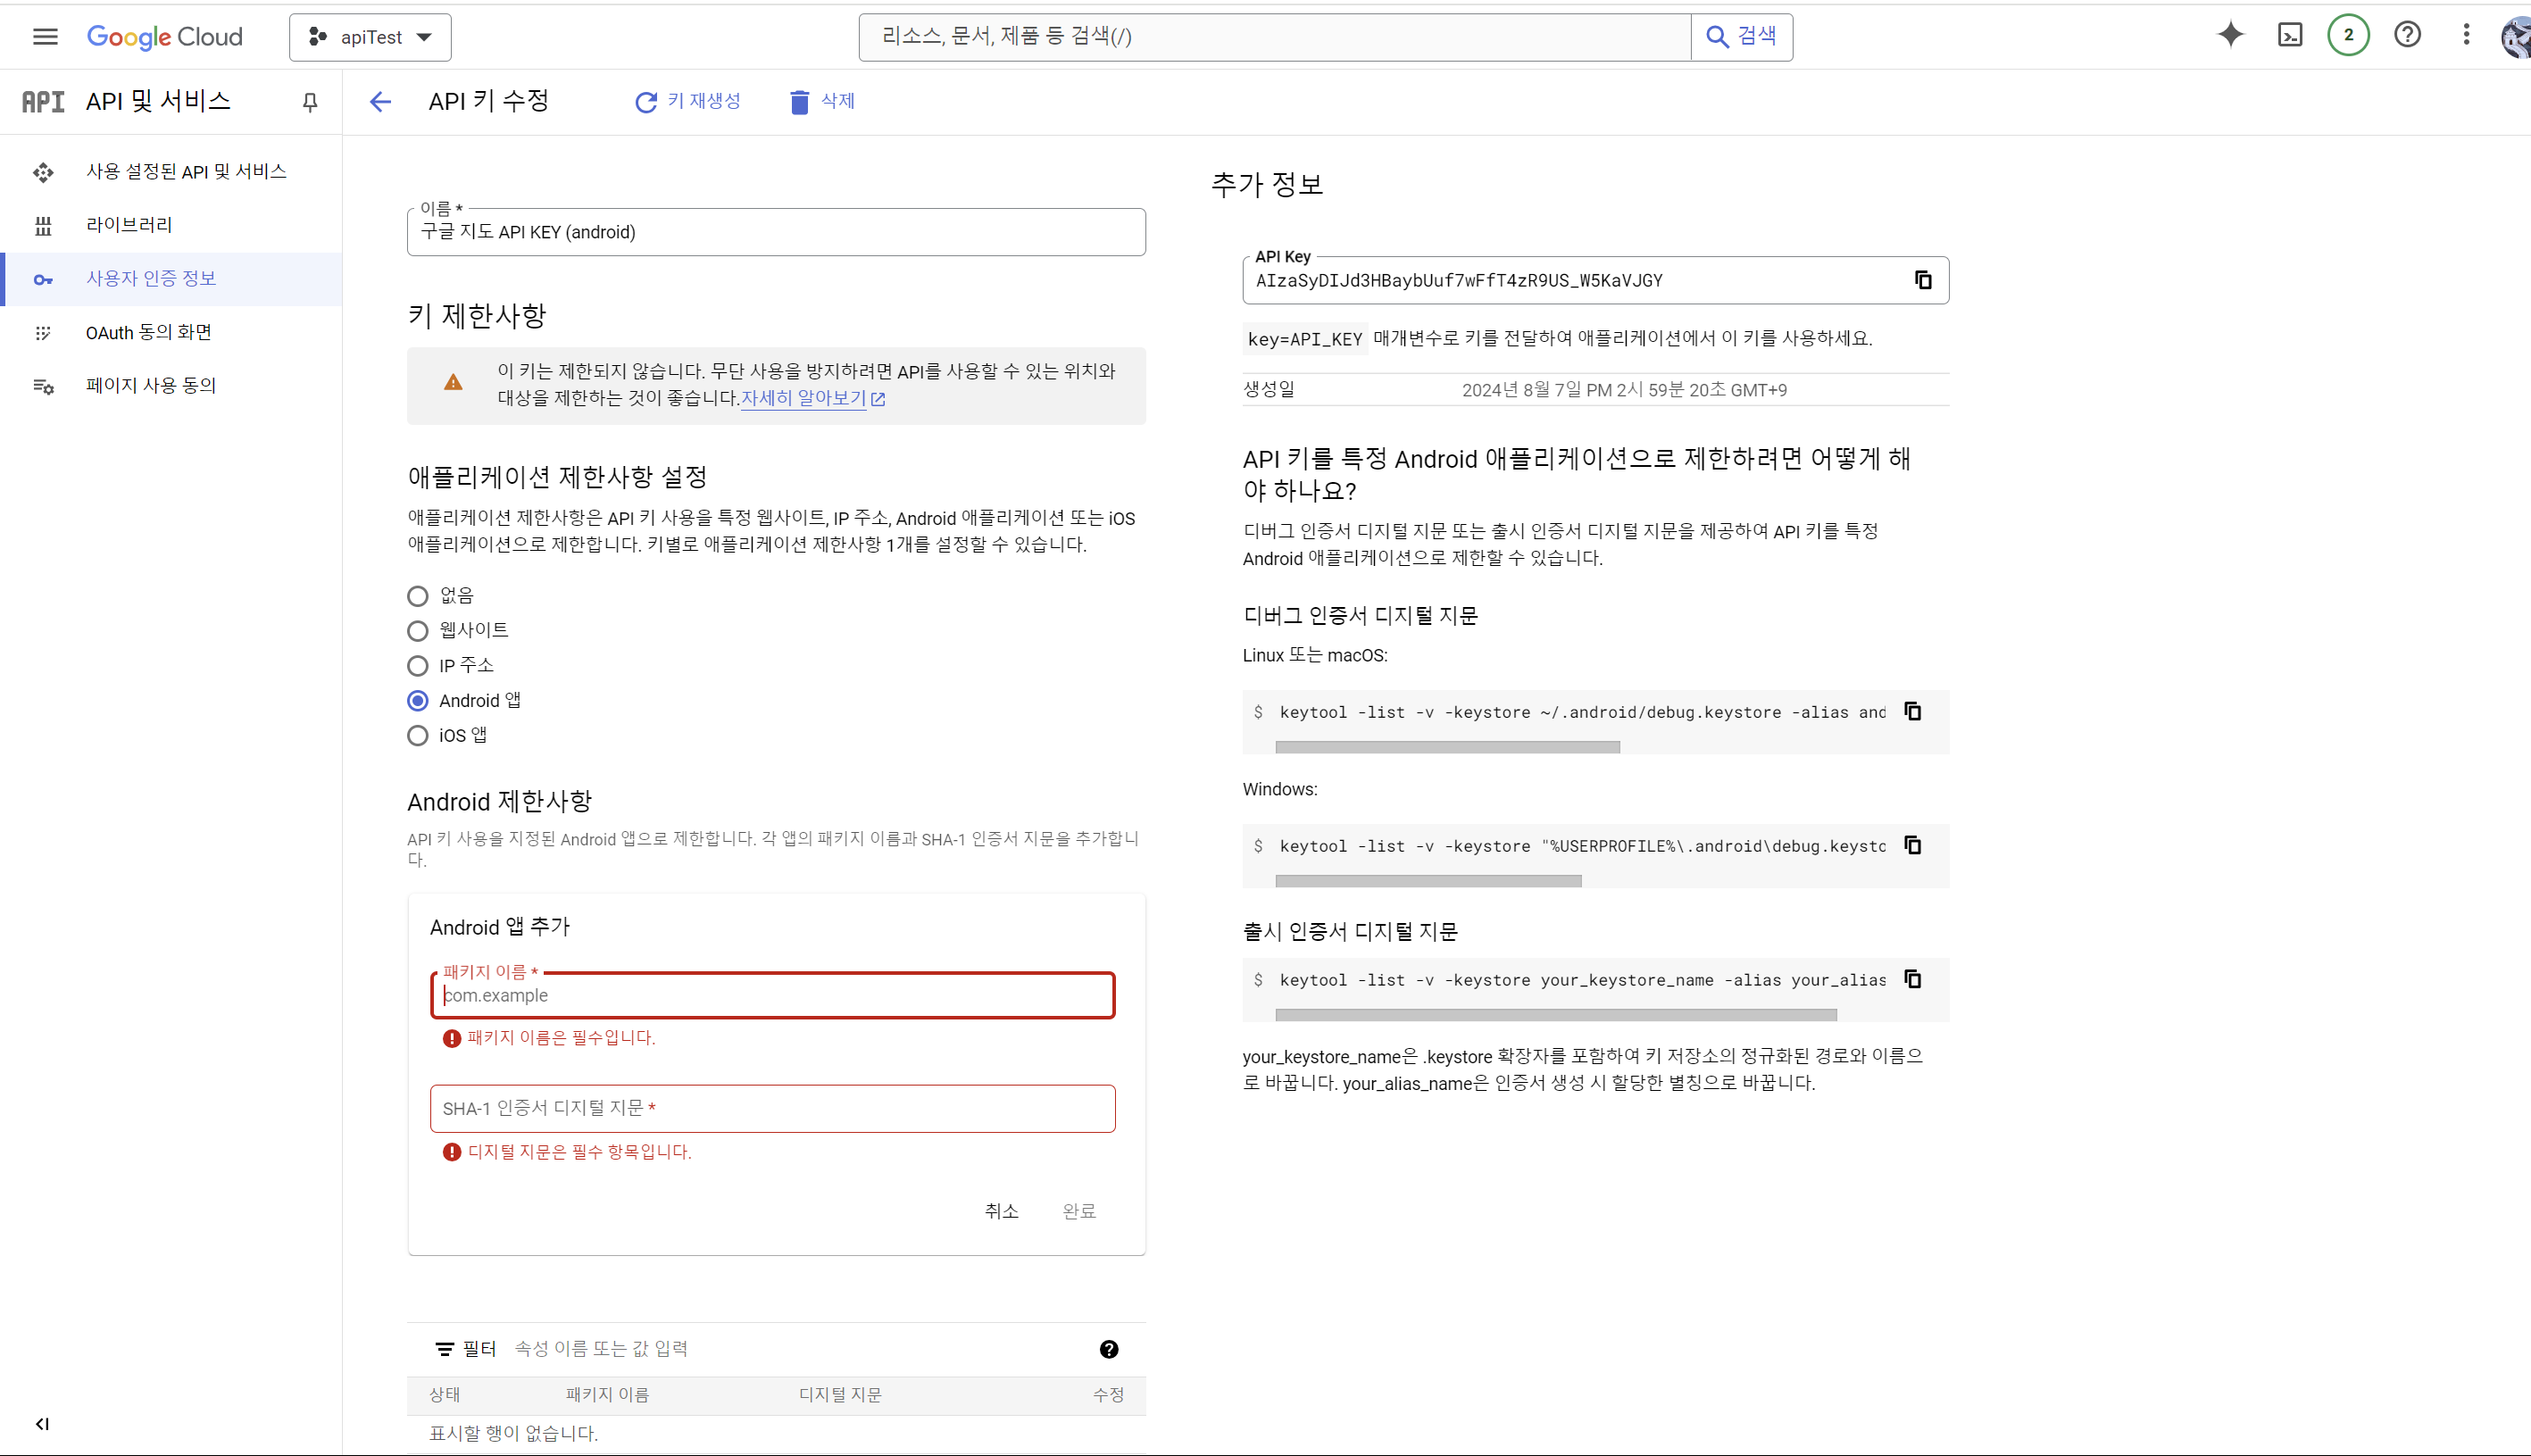Click the 삭제 delete button
The width and height of the screenshot is (2531, 1456).
coord(822,102)
